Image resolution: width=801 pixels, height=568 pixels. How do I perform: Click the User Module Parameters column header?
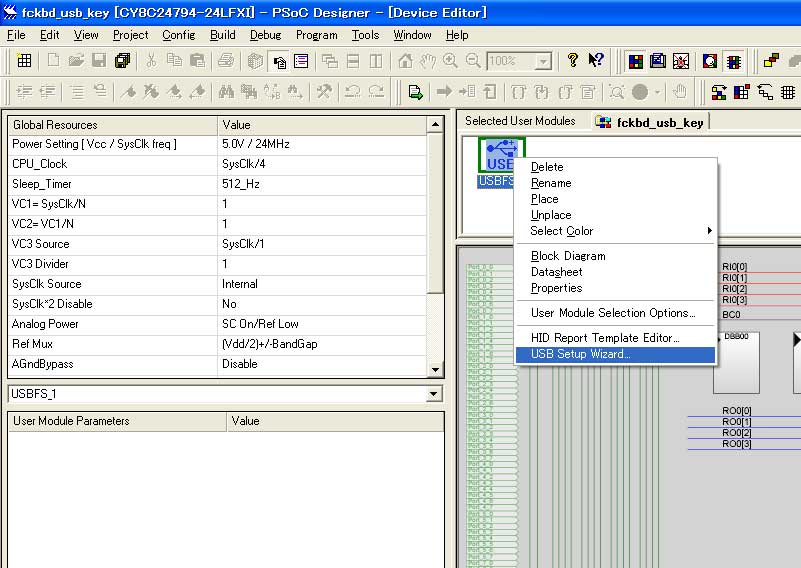click(x=117, y=421)
